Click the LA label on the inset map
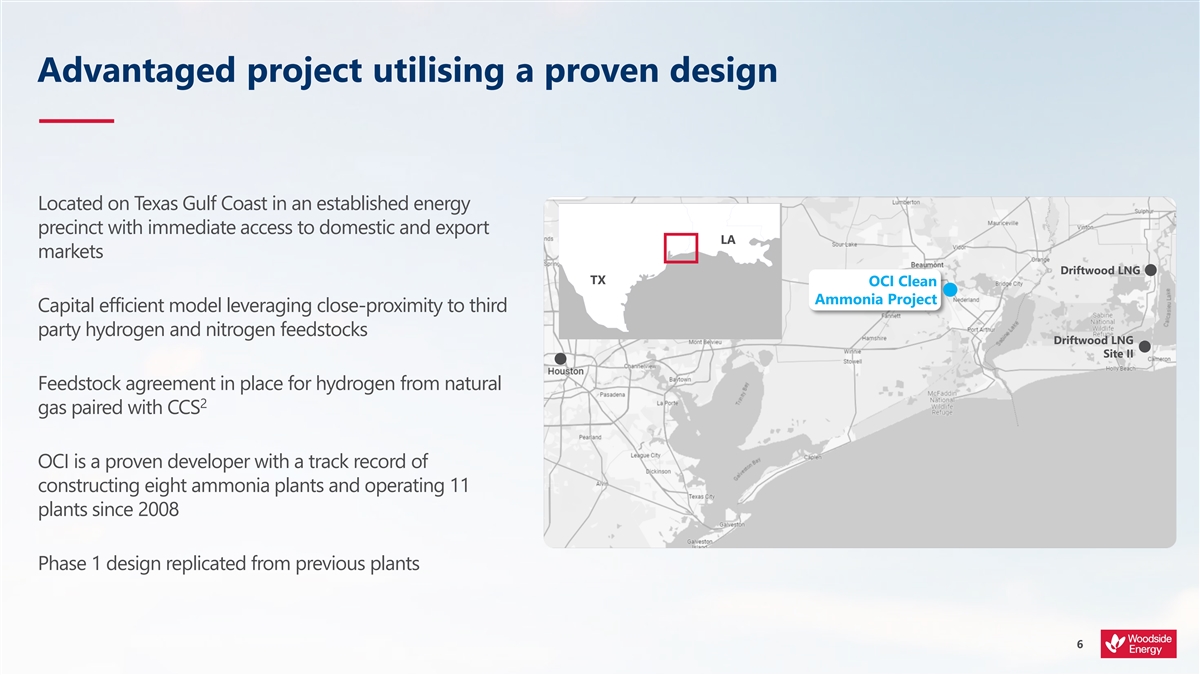The width and height of the screenshot is (1200, 675). [727, 240]
